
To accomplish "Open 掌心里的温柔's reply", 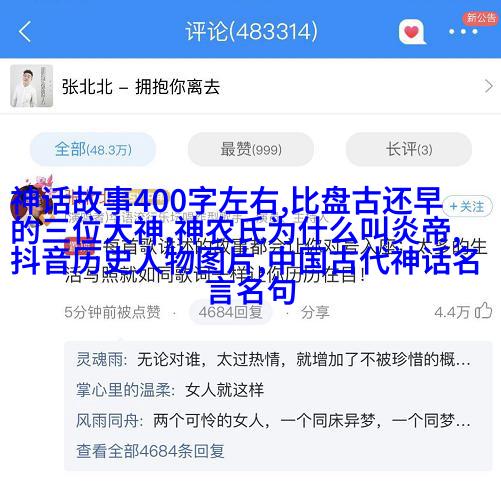I will coord(170,390).
